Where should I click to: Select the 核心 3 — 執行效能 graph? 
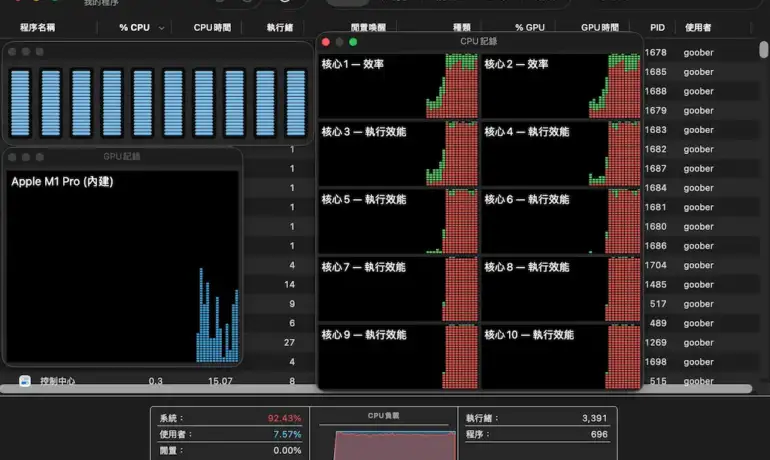(x=398, y=154)
